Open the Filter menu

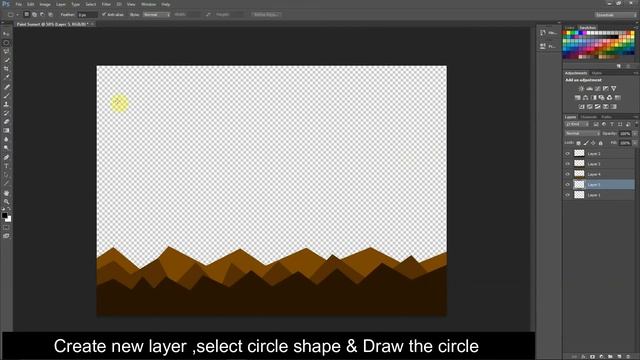[x=106, y=4]
